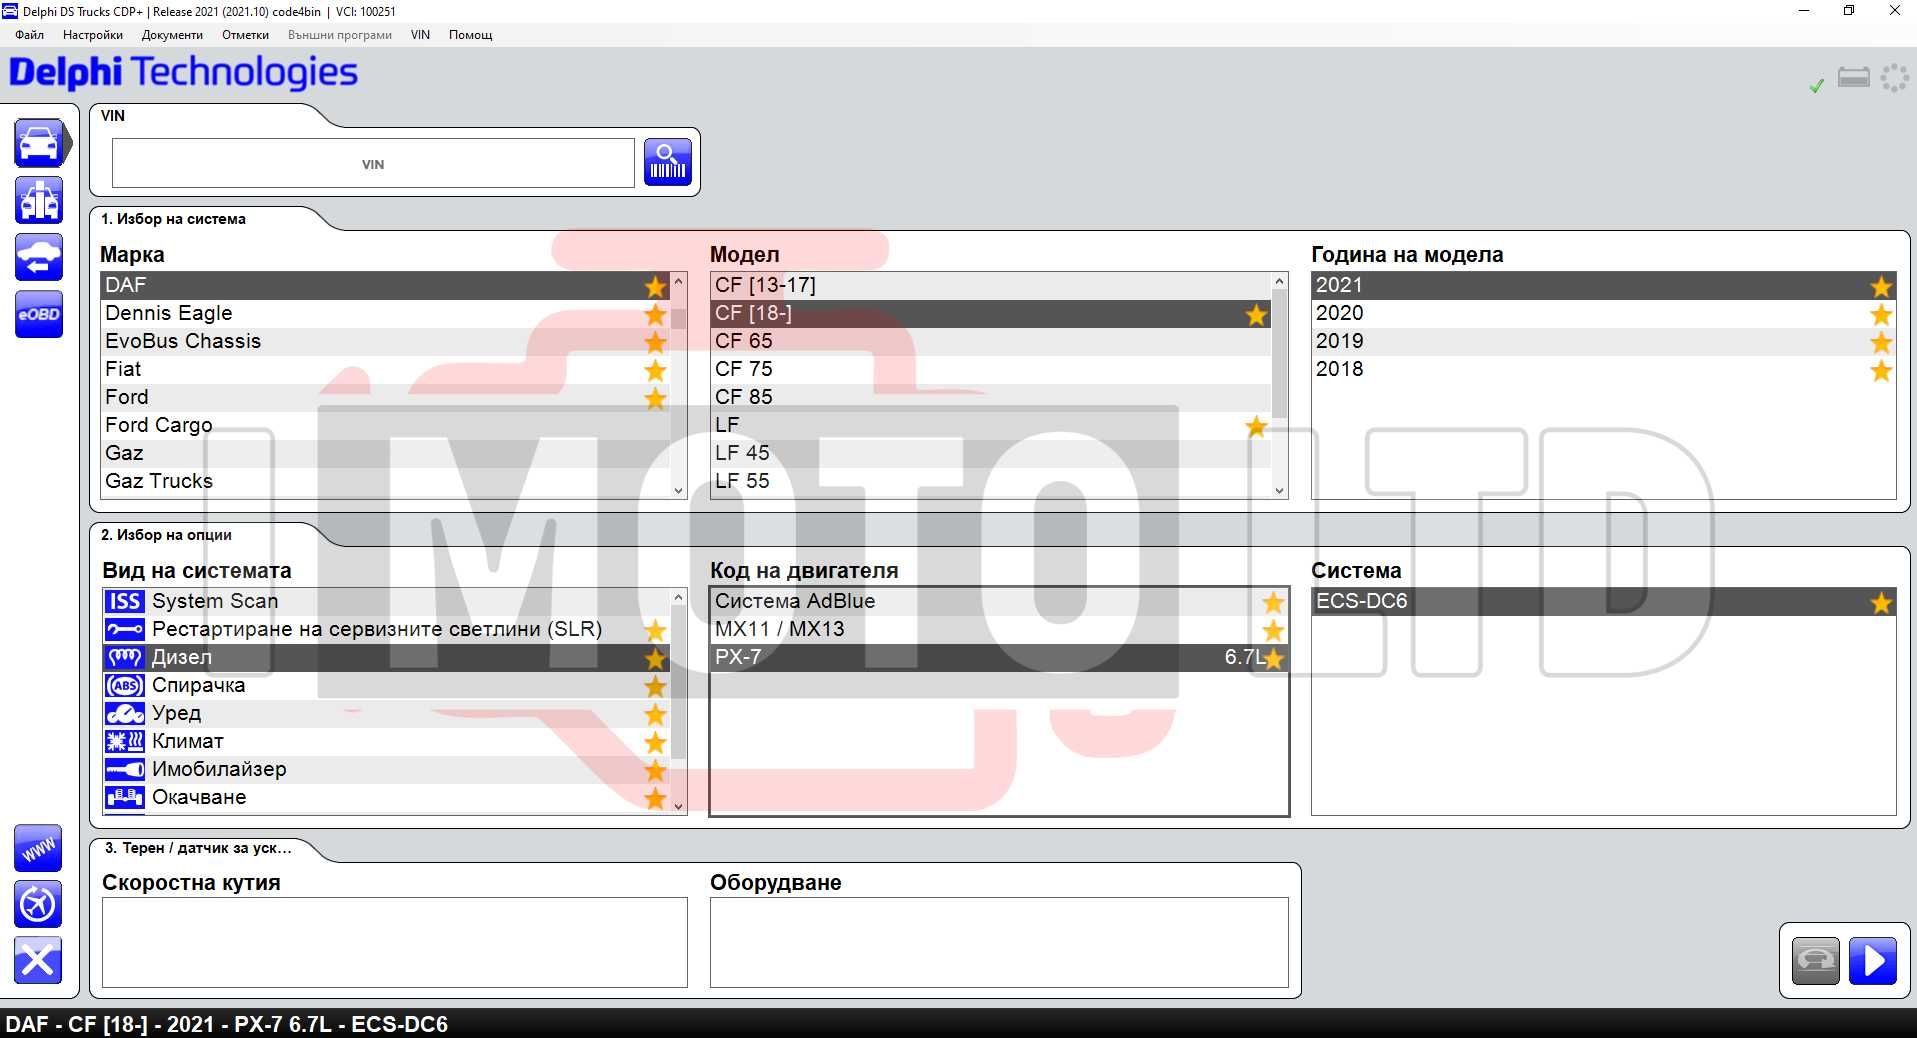Open the Отметки menu

point(245,34)
